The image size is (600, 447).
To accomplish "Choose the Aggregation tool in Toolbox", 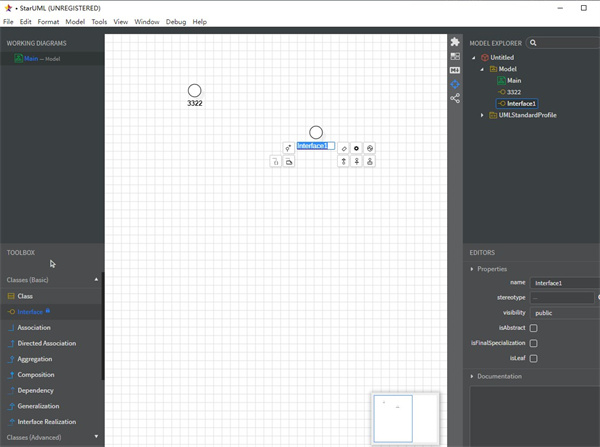I will (35, 359).
